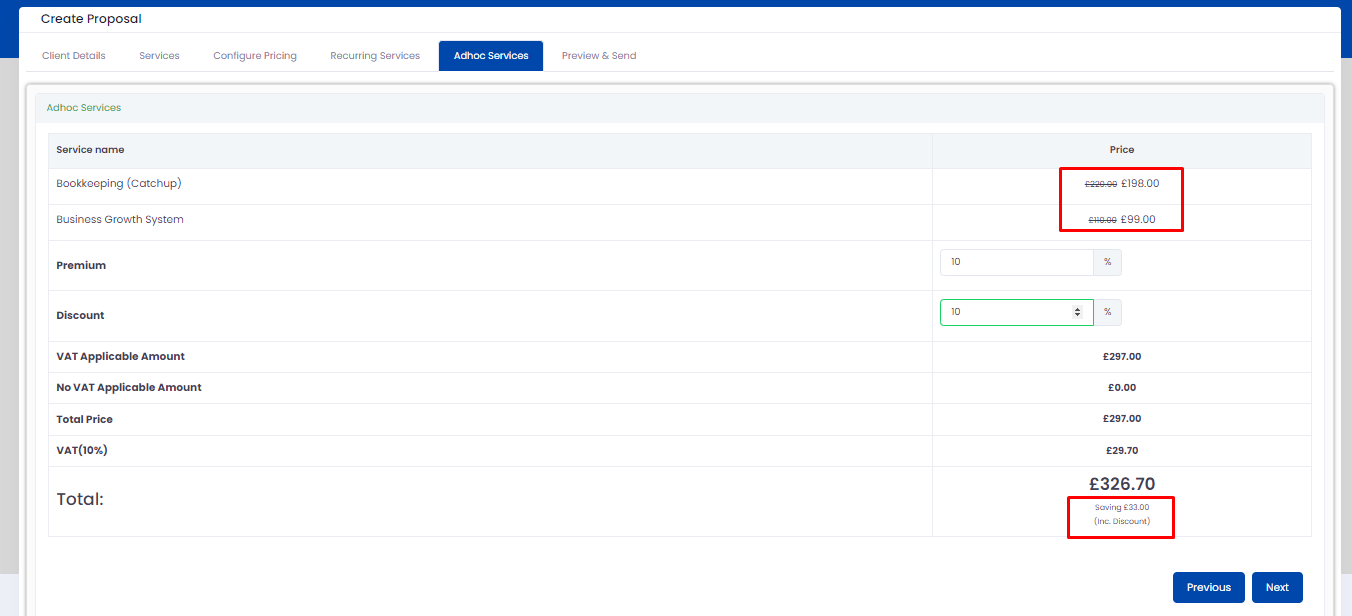Click the Previous button
The height and width of the screenshot is (616, 1352).
tap(1209, 587)
